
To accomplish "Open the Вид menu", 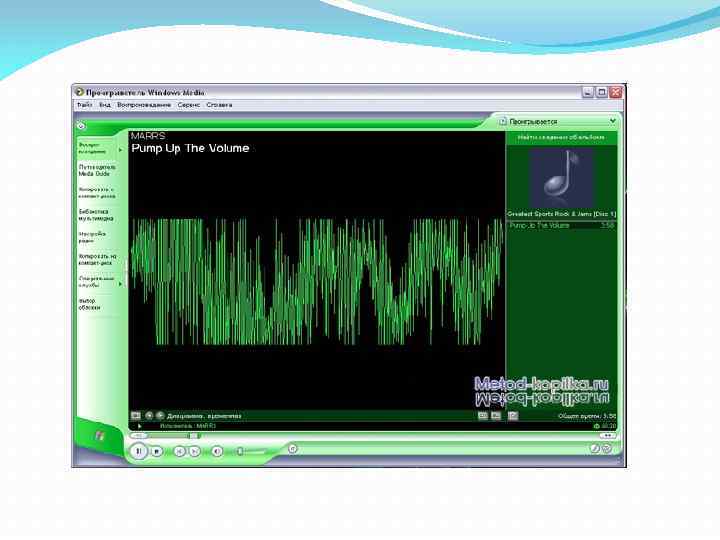I will tap(105, 105).
